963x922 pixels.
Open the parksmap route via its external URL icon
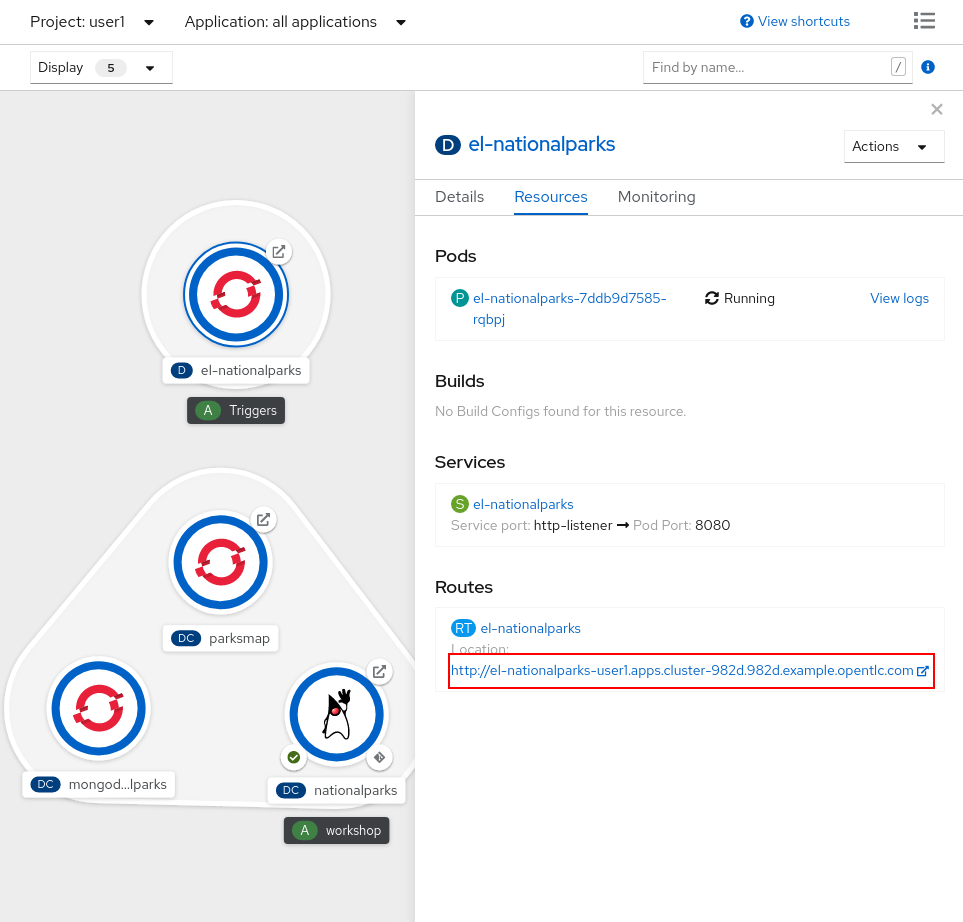tap(263, 520)
